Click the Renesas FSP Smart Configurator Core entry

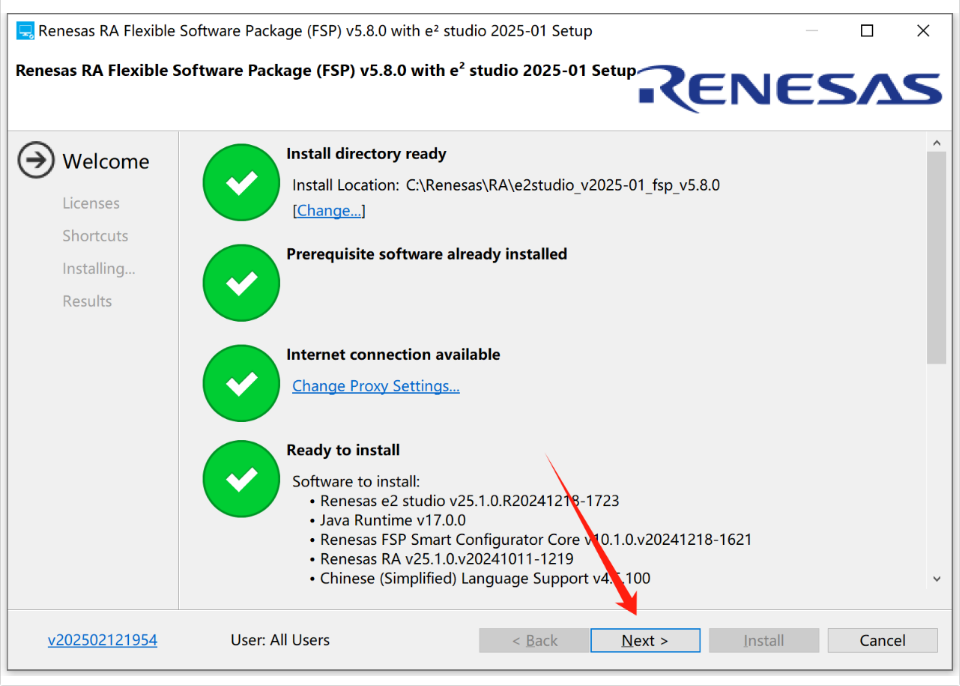tap(536, 540)
